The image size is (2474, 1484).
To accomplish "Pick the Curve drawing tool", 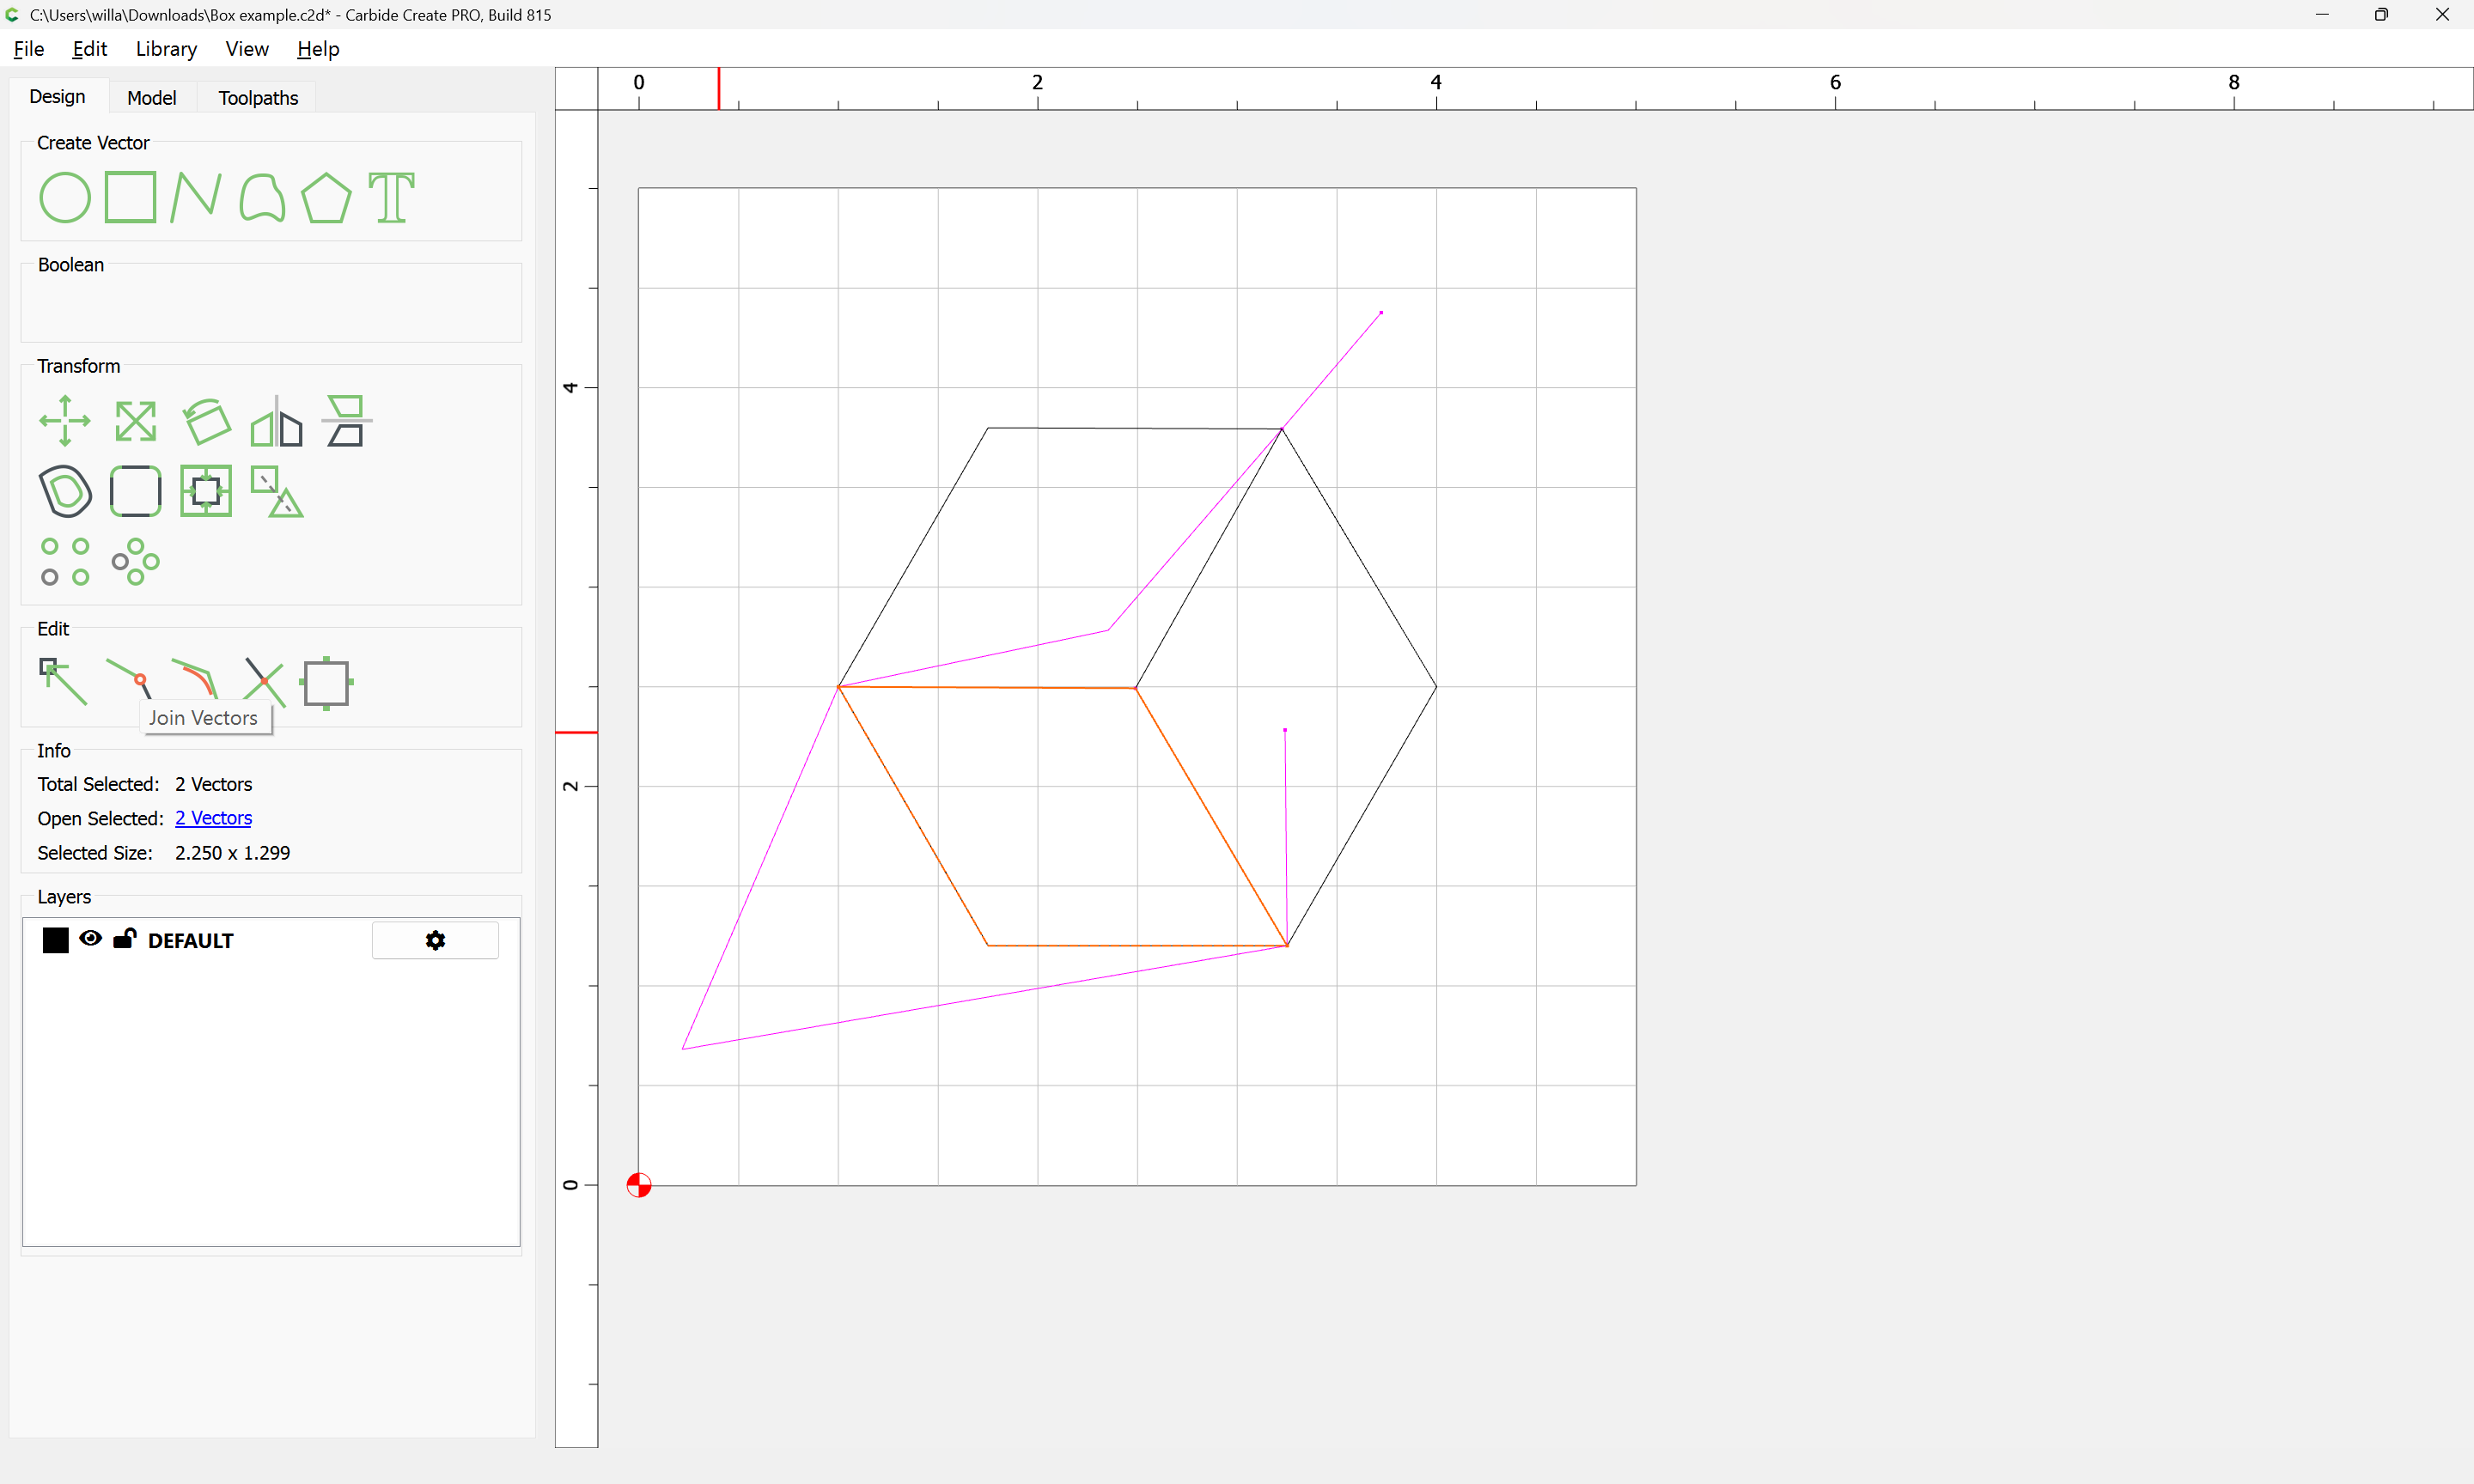I will pyautogui.click(x=262, y=198).
